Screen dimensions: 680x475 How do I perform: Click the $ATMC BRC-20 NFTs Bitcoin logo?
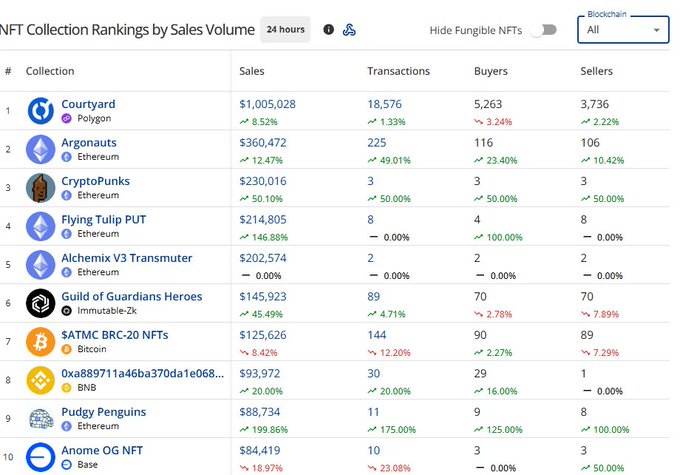pyautogui.click(x=40, y=342)
